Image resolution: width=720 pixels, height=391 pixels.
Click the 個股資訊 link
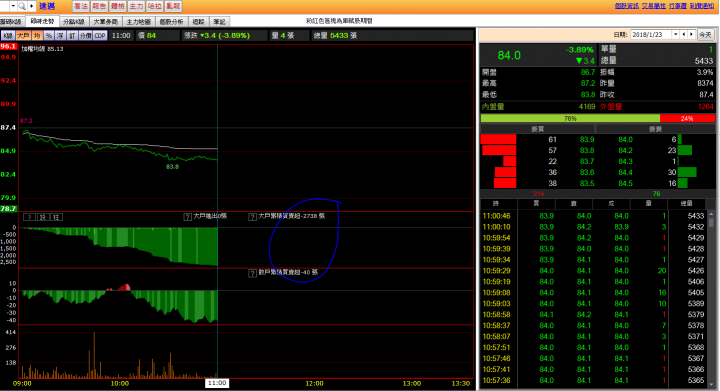click(x=627, y=6)
